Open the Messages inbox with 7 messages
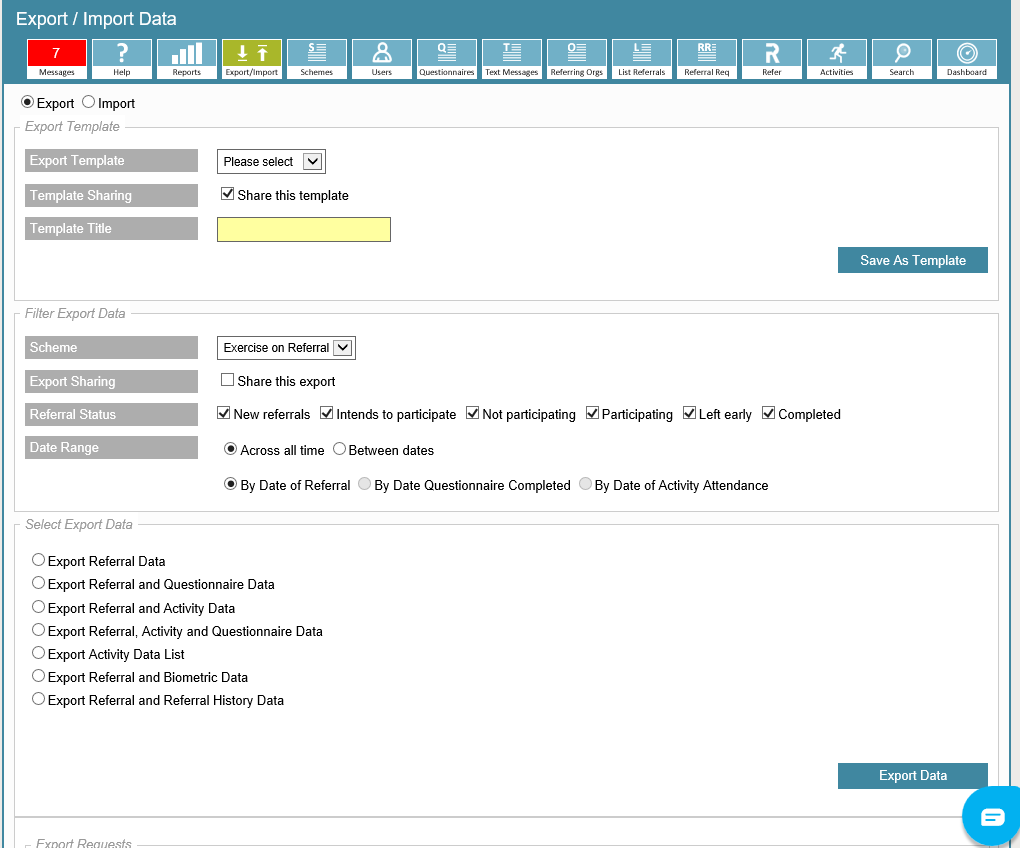This screenshot has height=848, width=1020. pos(57,59)
